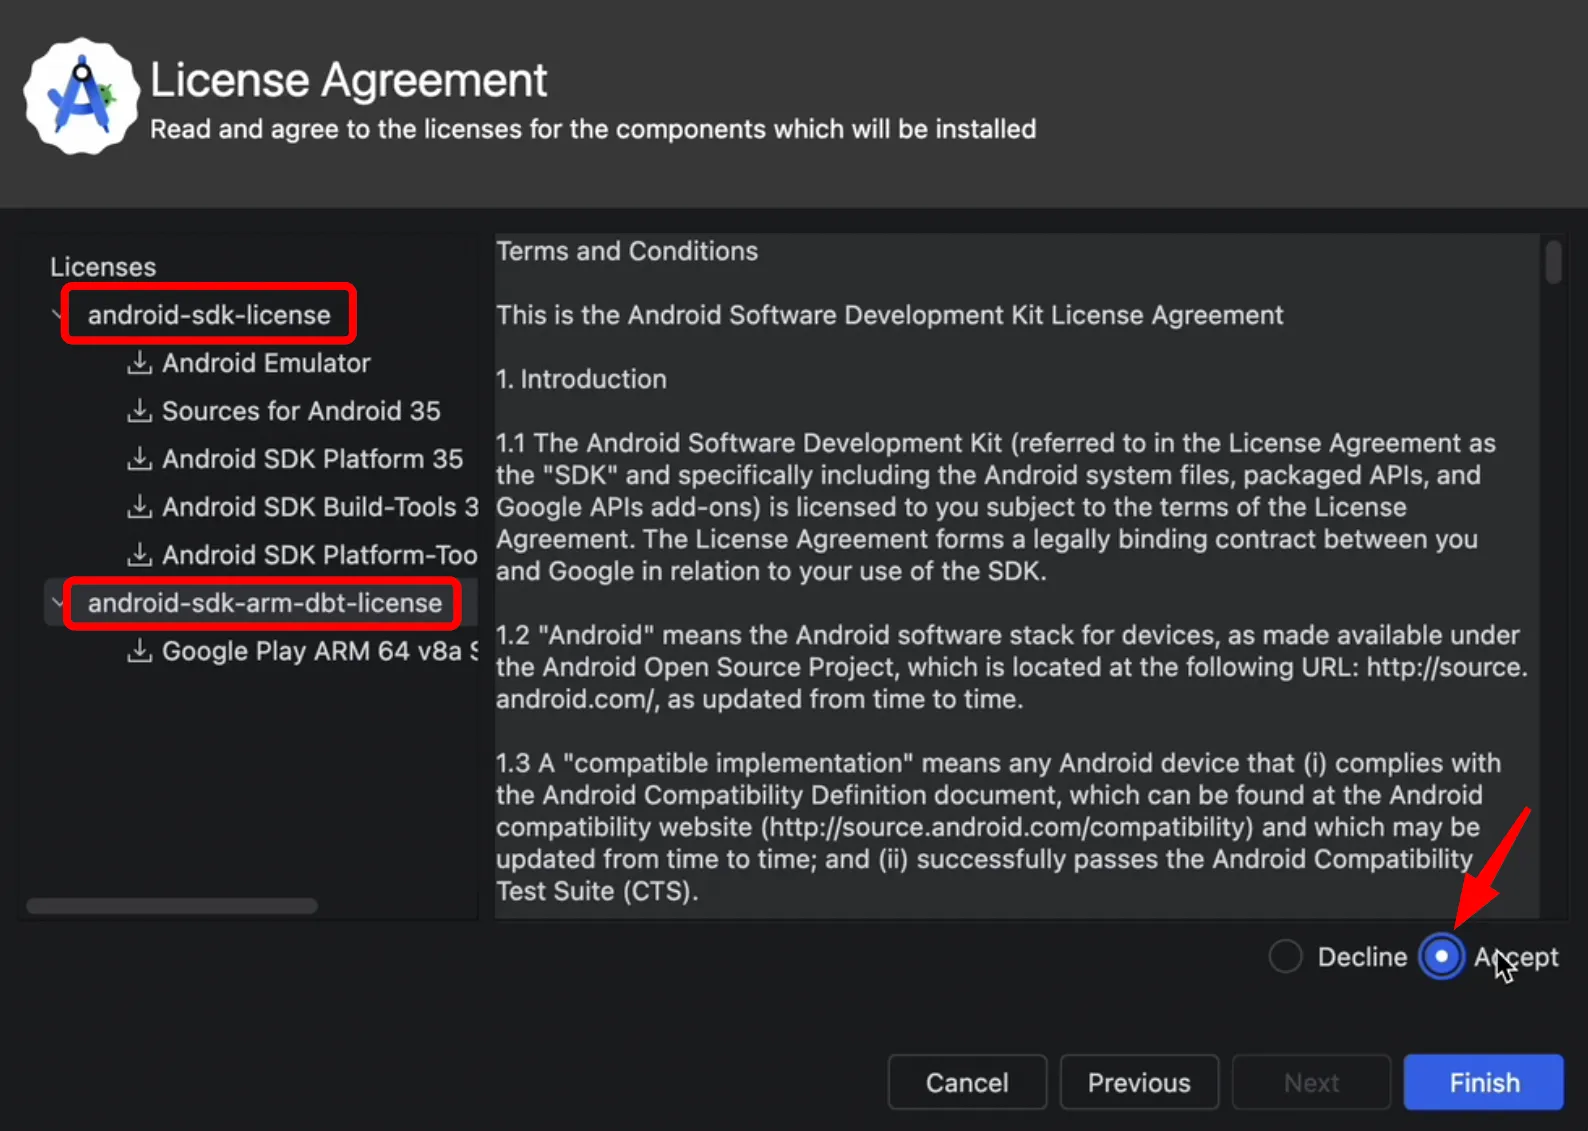
Task: Click the Terms and Conditions heading
Action: 627,251
